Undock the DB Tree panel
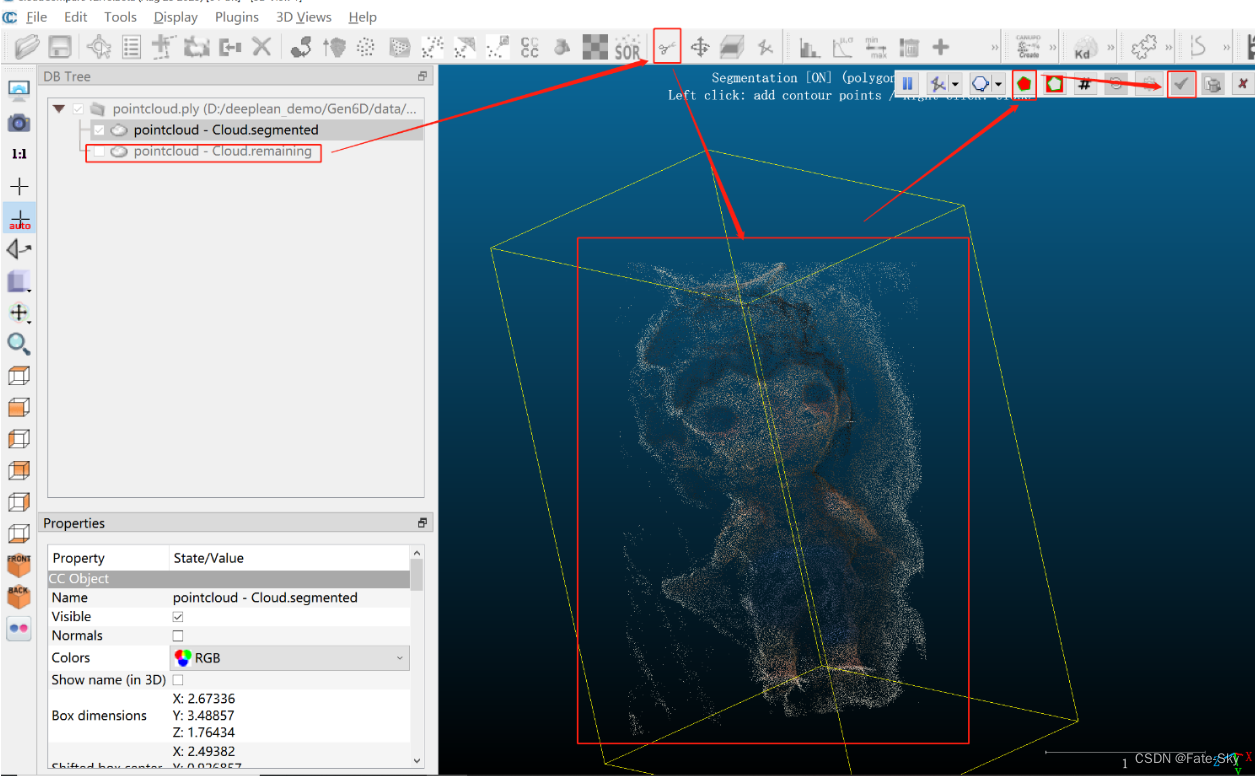 click(423, 76)
